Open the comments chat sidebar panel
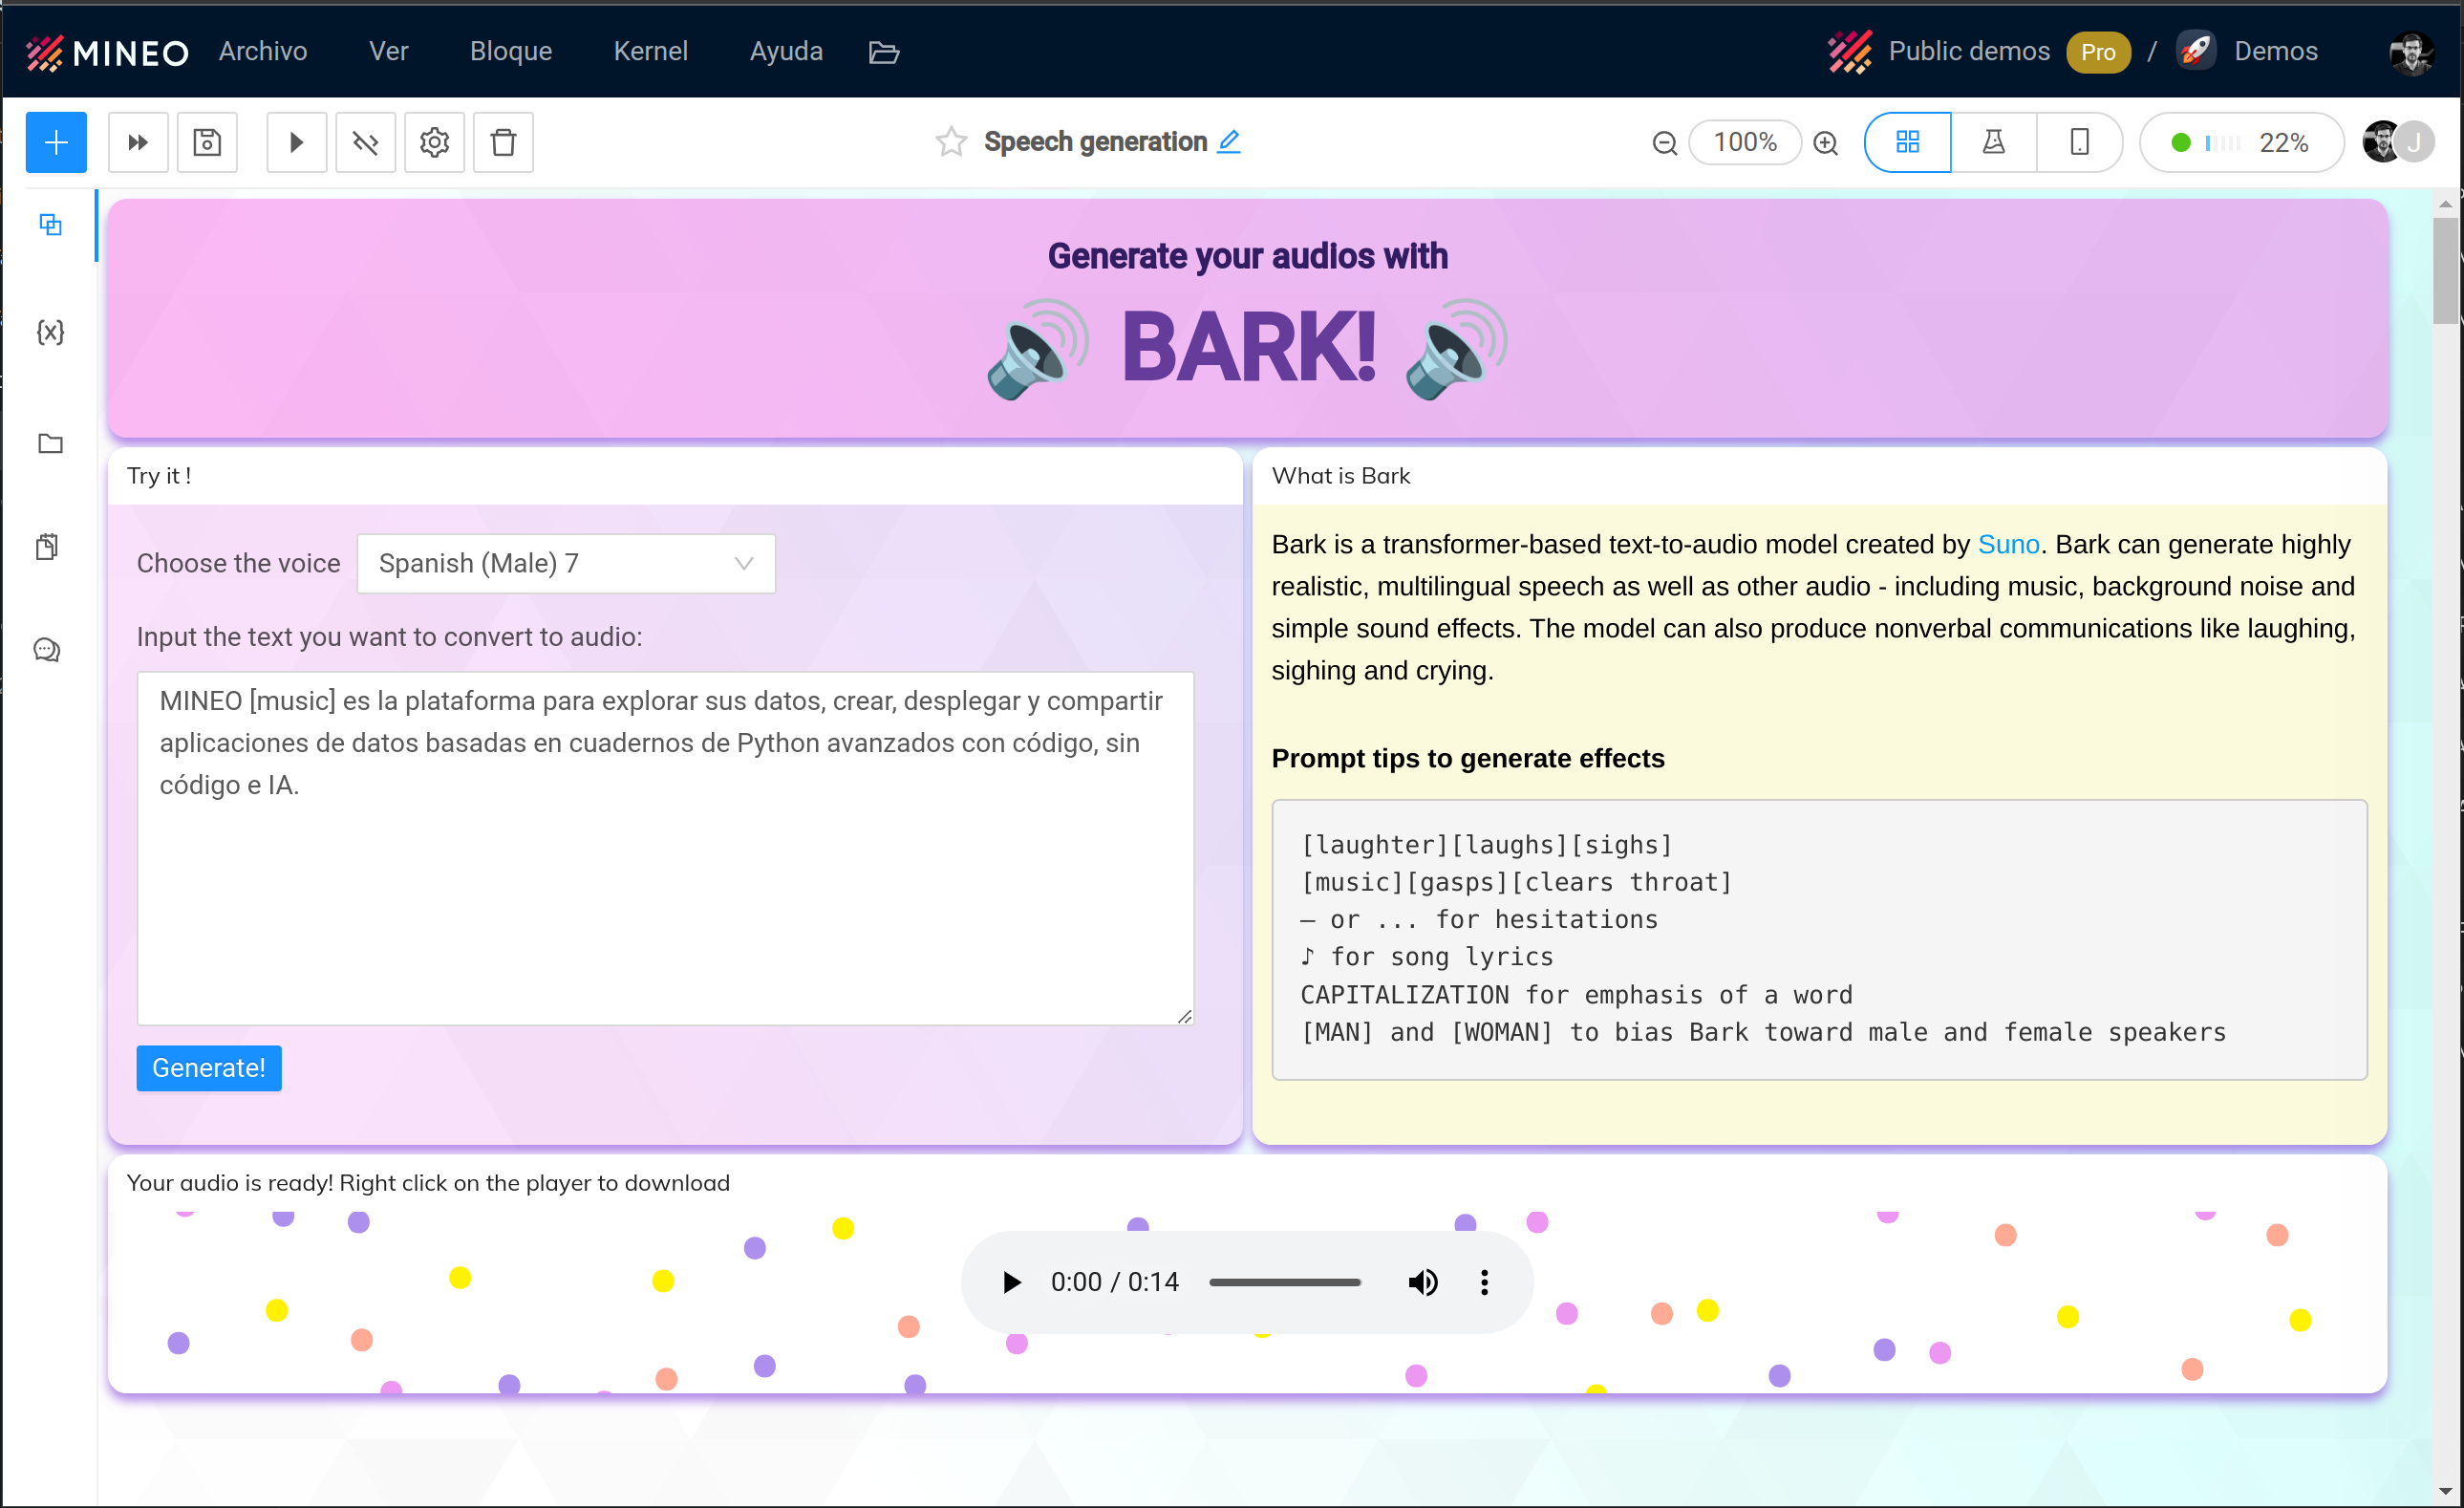The width and height of the screenshot is (2464, 1508). pos(47,650)
